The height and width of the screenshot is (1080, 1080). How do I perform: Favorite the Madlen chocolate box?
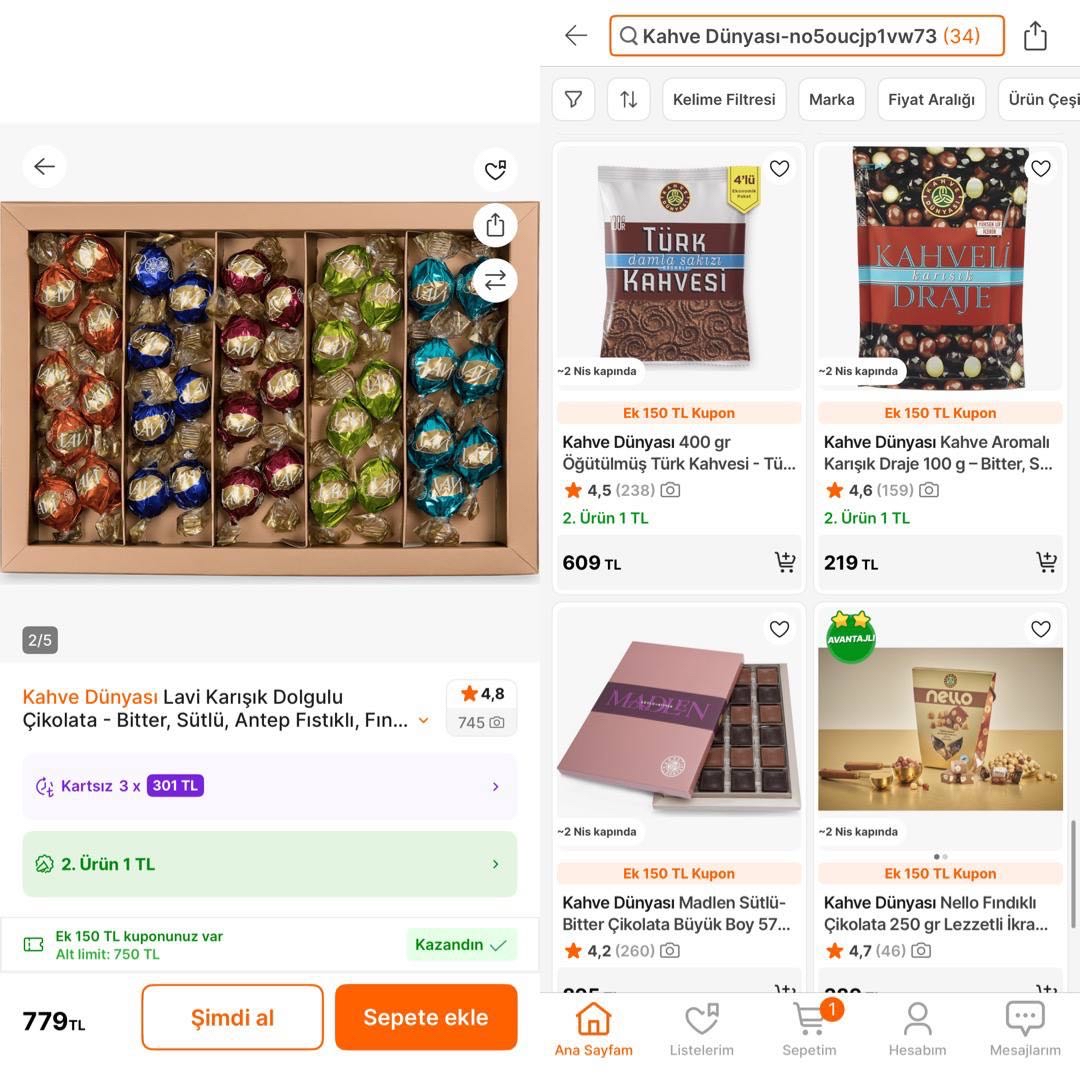point(780,629)
